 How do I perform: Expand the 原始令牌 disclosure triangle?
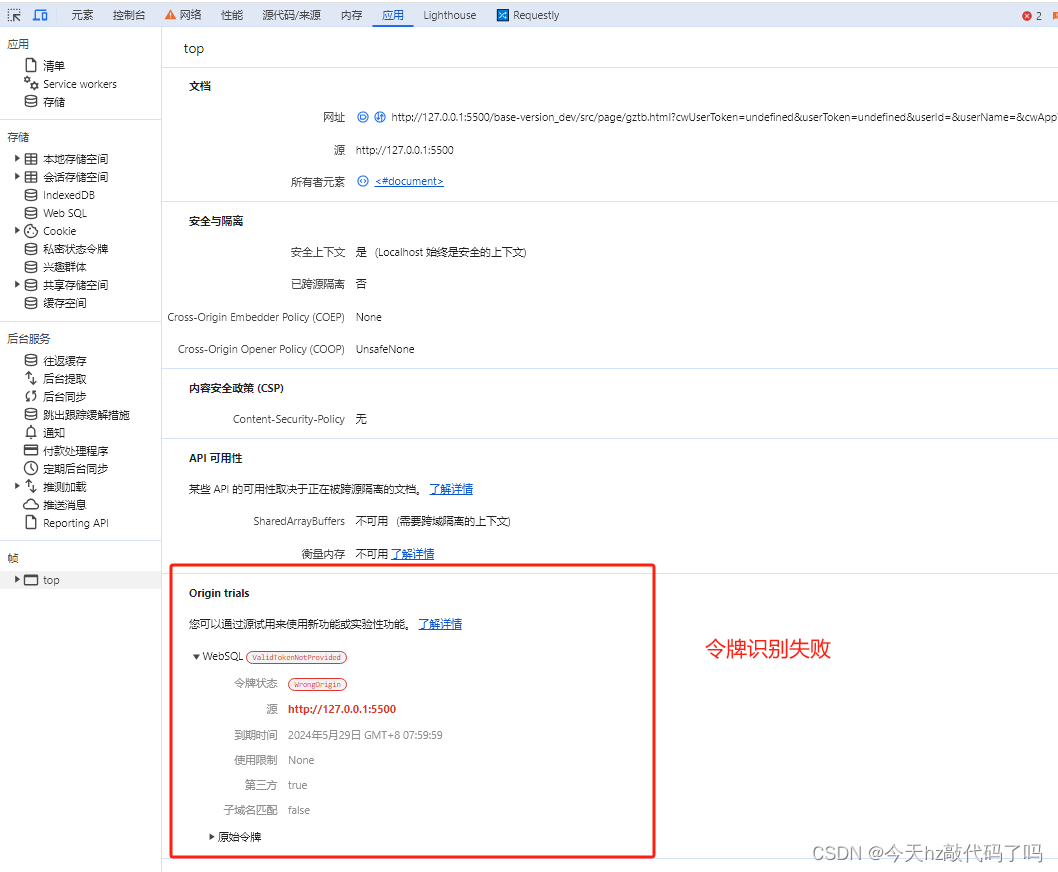coord(211,837)
